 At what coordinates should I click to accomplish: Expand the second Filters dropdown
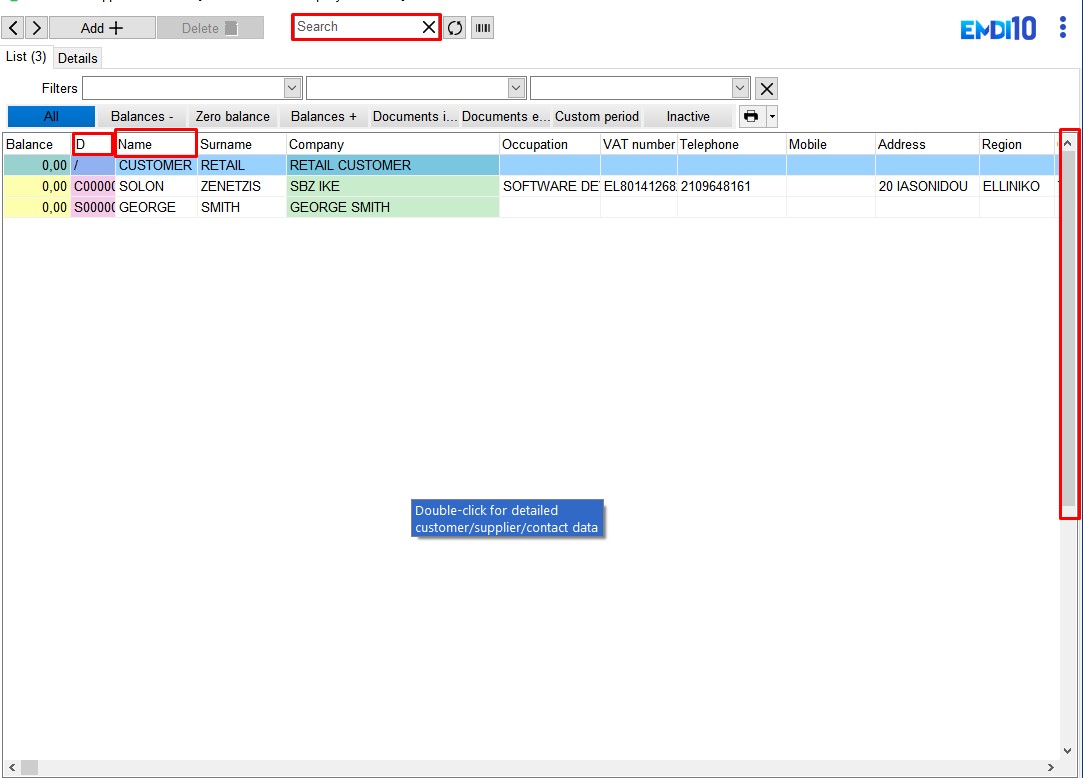[517, 89]
